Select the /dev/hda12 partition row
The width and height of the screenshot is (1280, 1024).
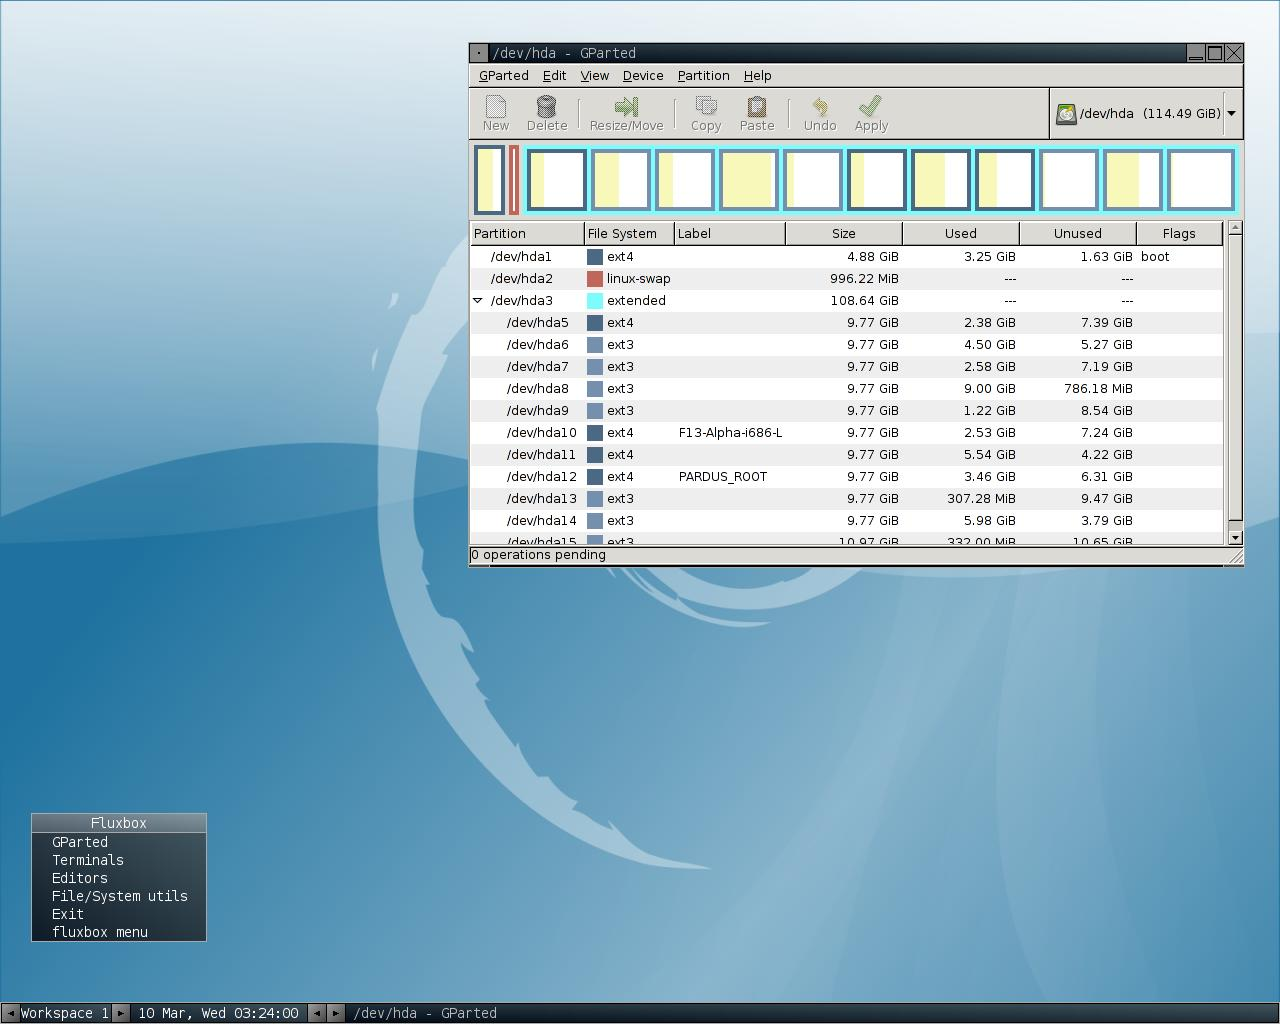pyautogui.click(x=847, y=477)
